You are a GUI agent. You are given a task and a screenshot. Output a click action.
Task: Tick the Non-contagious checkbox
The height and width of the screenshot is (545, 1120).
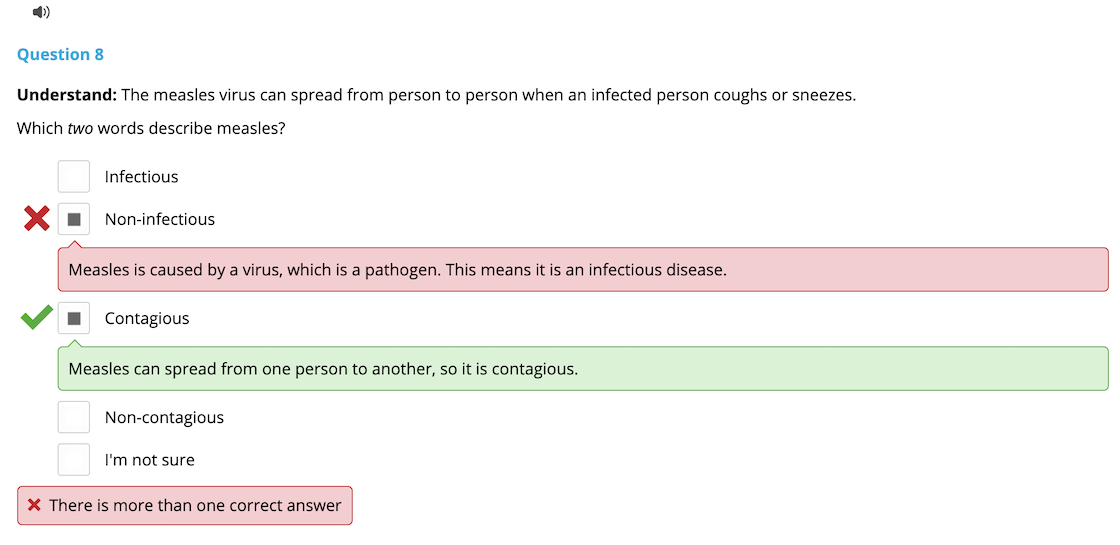(x=74, y=417)
